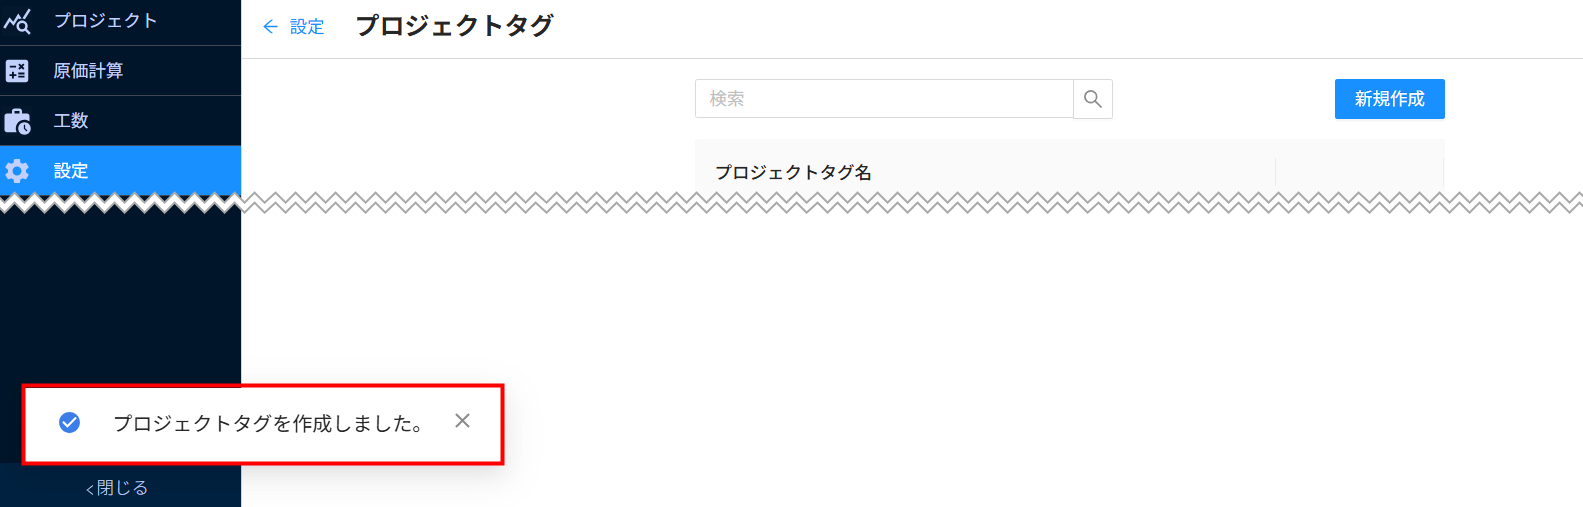
Task: Click the 原価計算 calculator icon
Action: tap(17, 71)
